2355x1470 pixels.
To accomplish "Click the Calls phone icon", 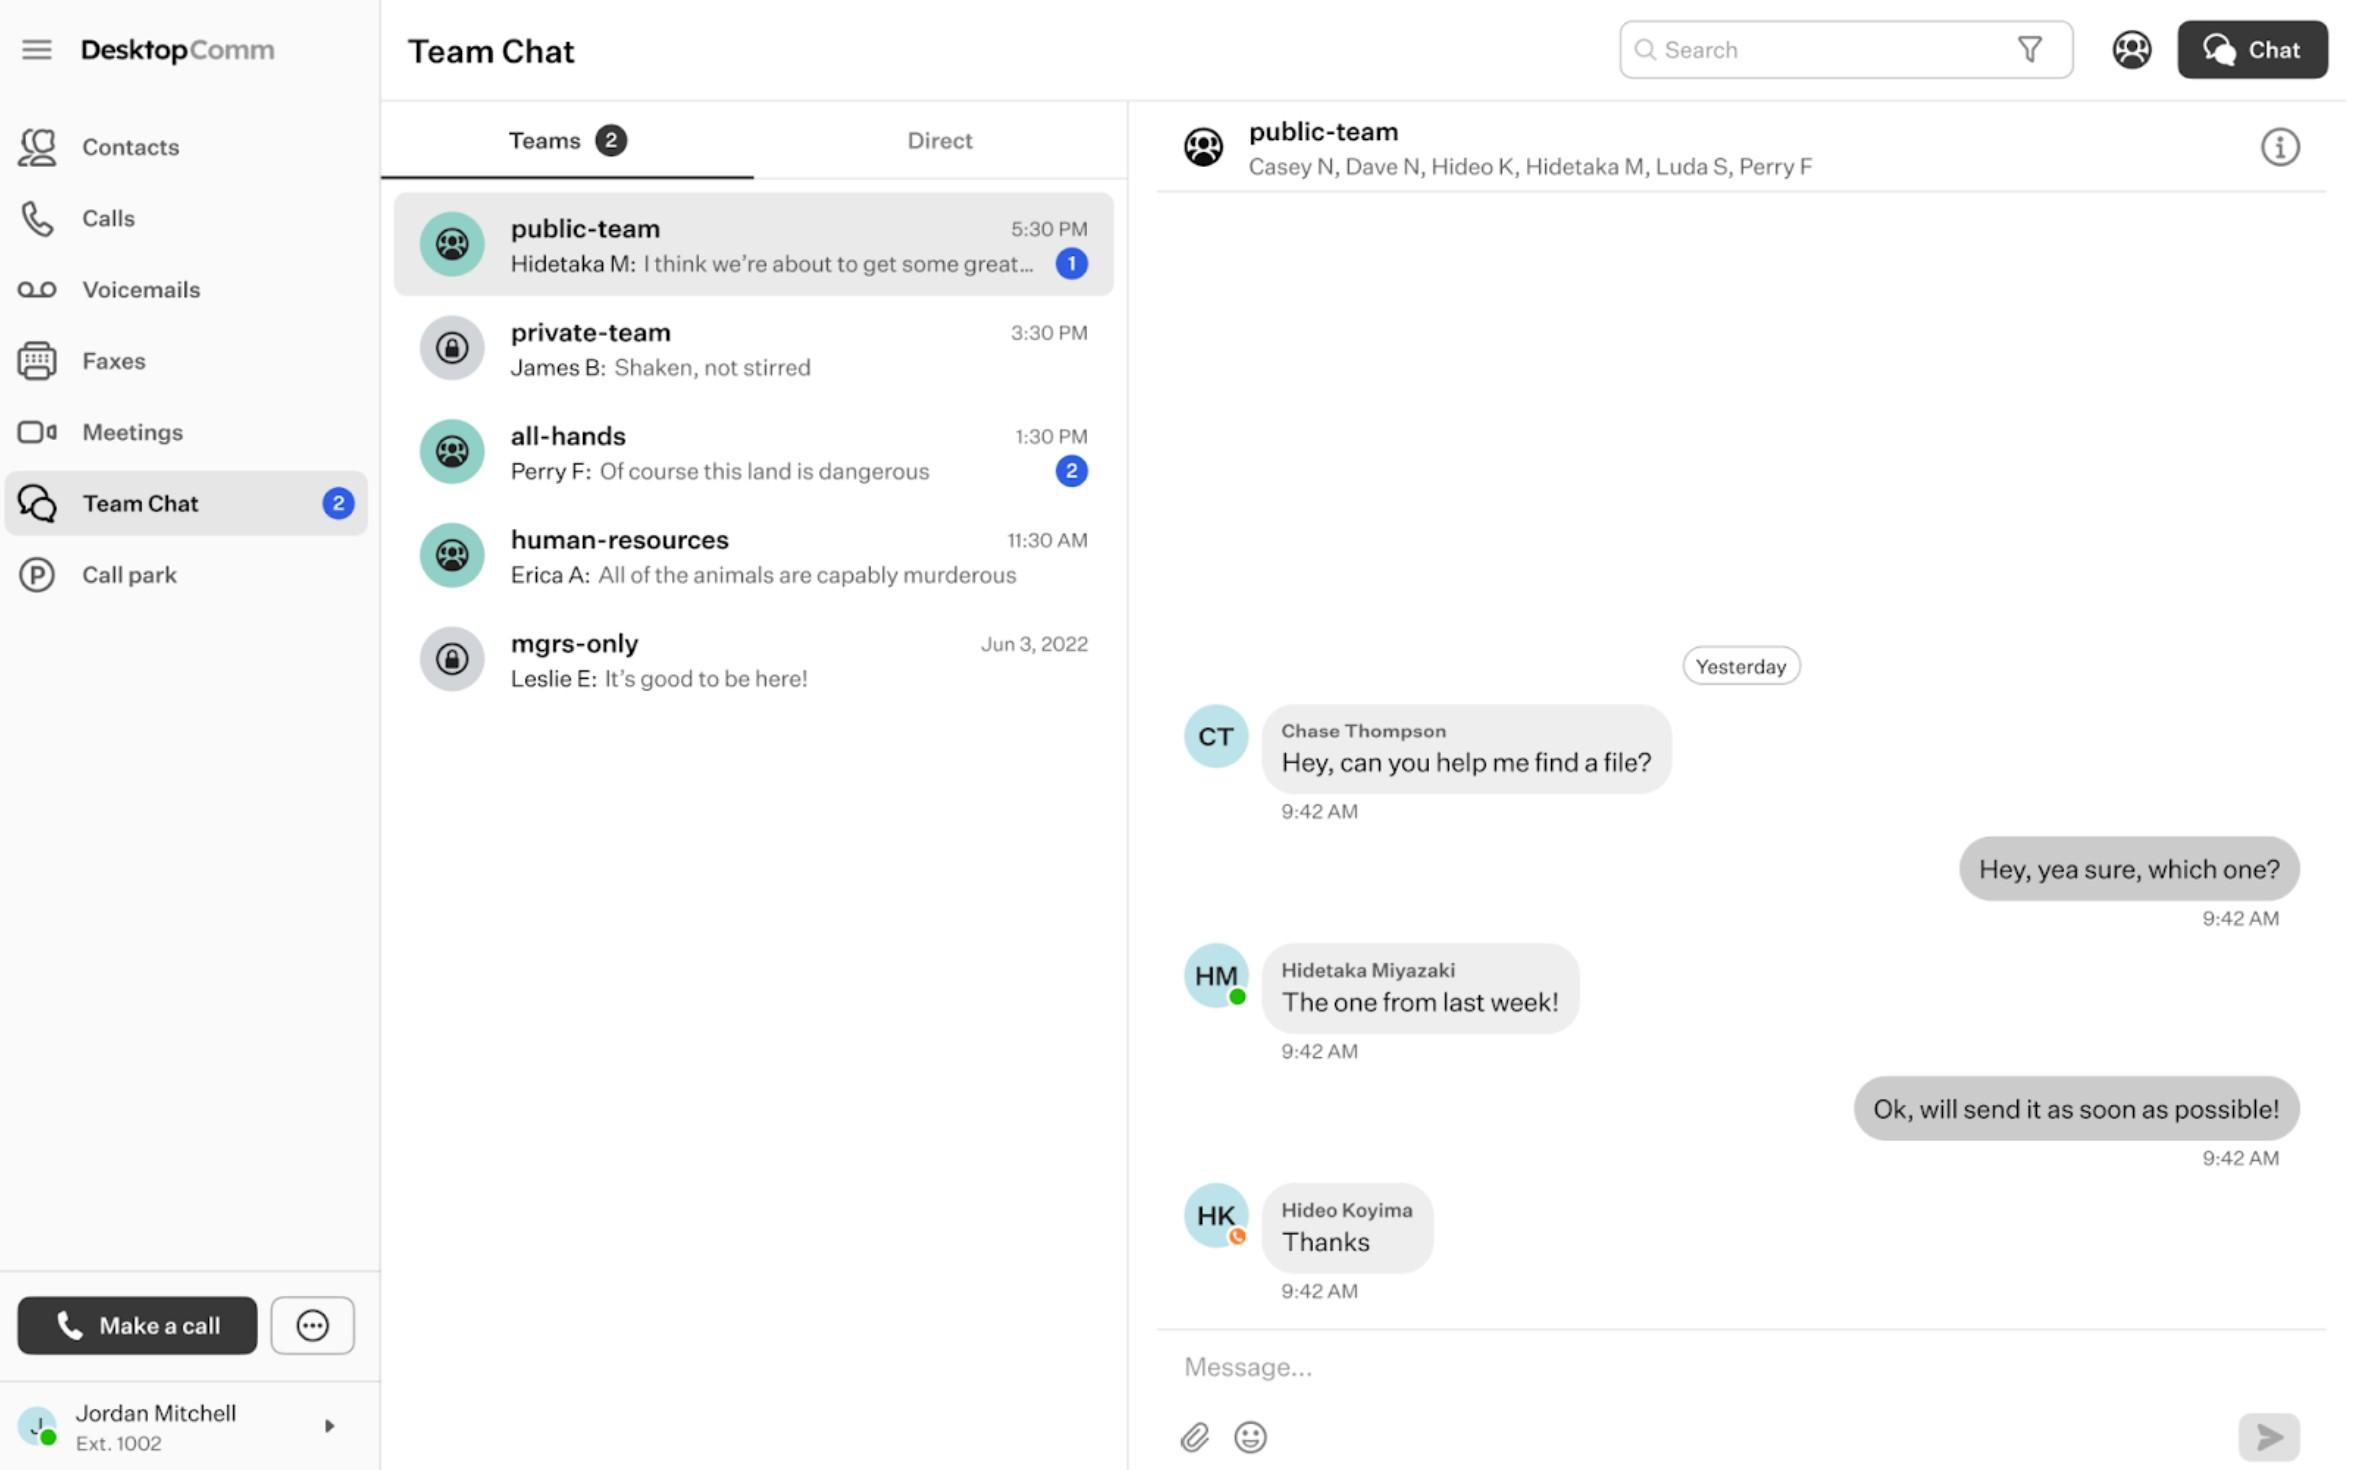I will coord(37,218).
